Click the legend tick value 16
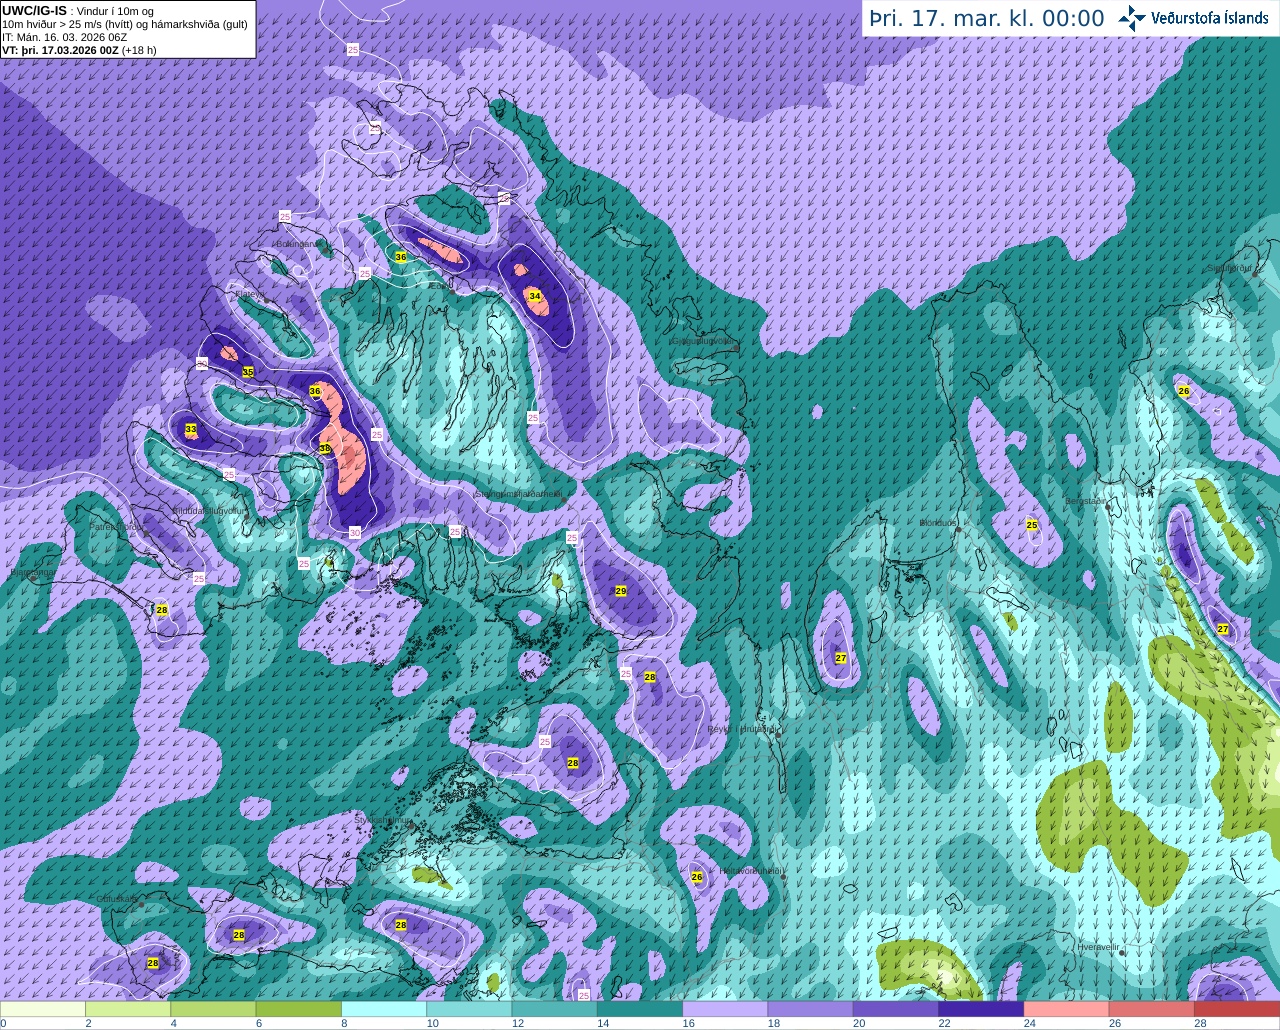This screenshot has width=1280, height=1030. click(x=688, y=1023)
